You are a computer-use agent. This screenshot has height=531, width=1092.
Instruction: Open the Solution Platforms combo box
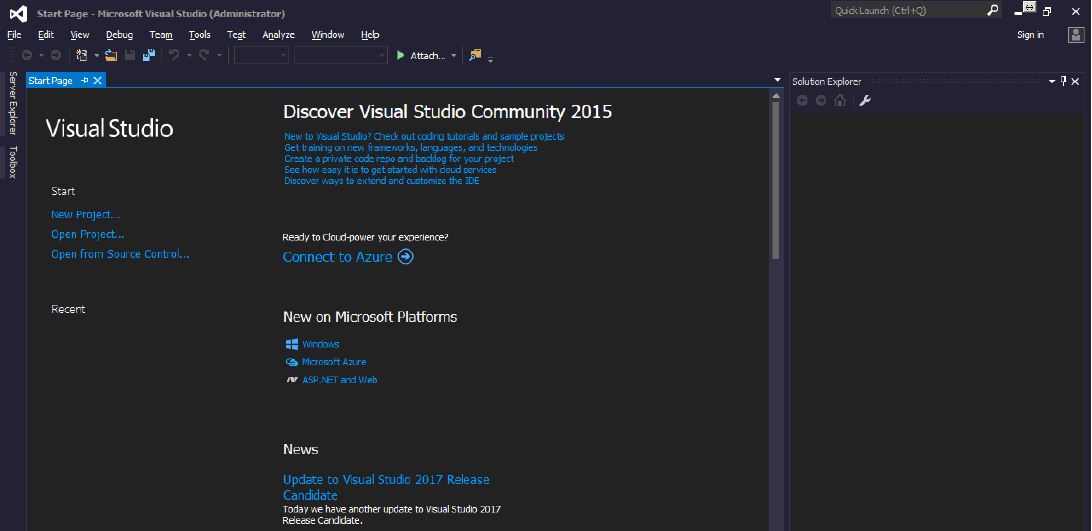click(x=341, y=56)
